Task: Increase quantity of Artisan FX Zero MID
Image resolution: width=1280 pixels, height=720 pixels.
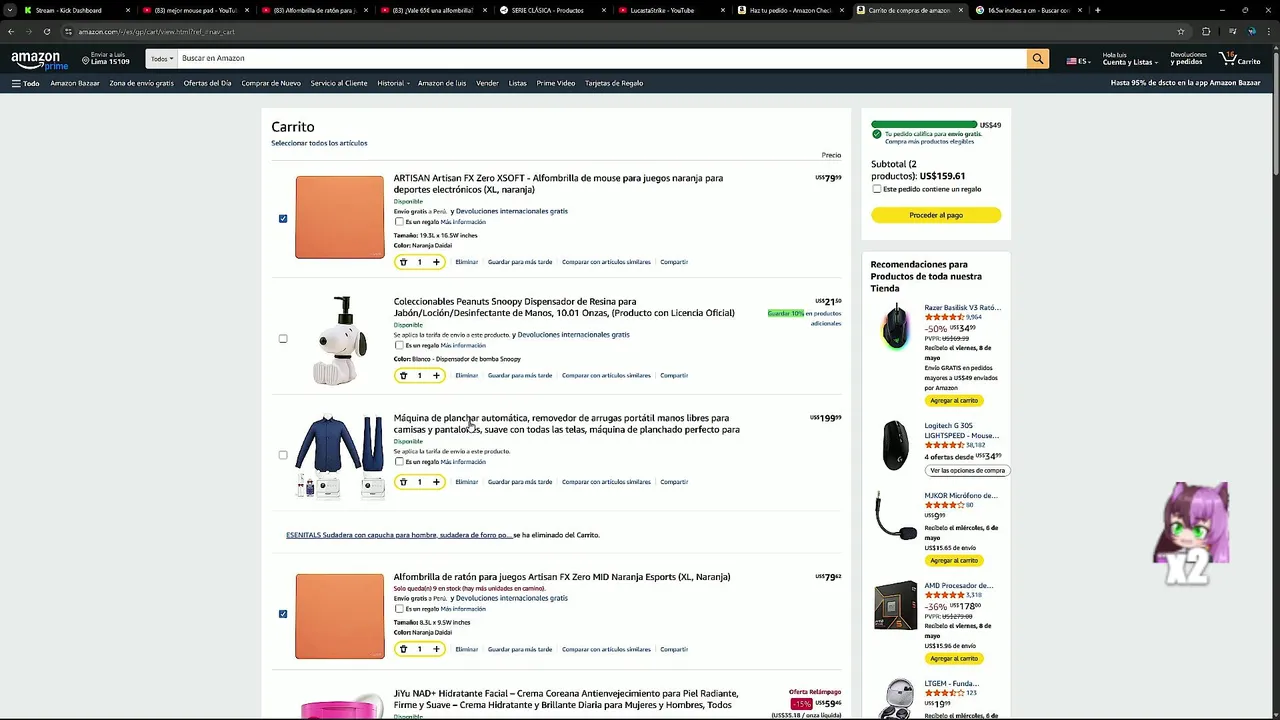Action: click(x=436, y=649)
